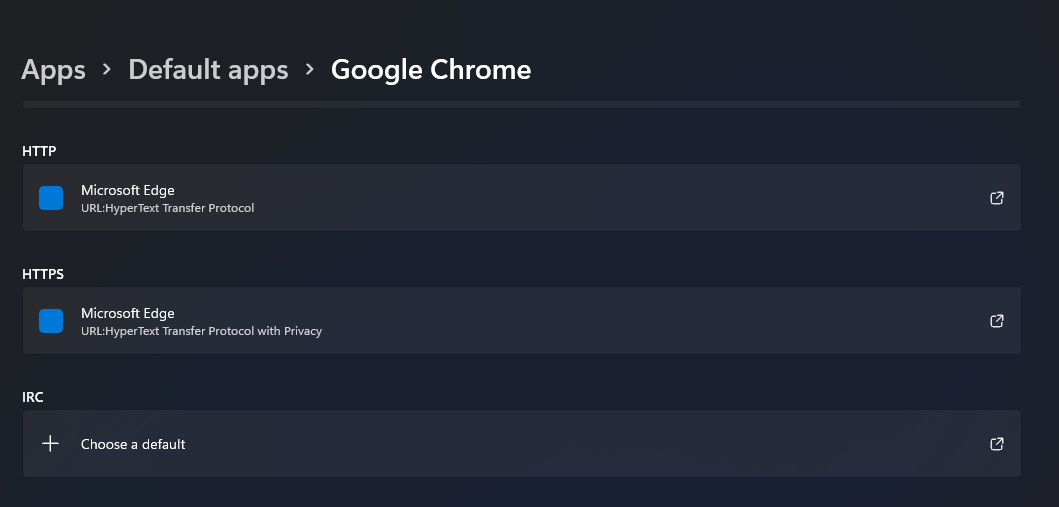
Task: Select the Microsoft Edge name under HTTPS
Action: tap(128, 313)
